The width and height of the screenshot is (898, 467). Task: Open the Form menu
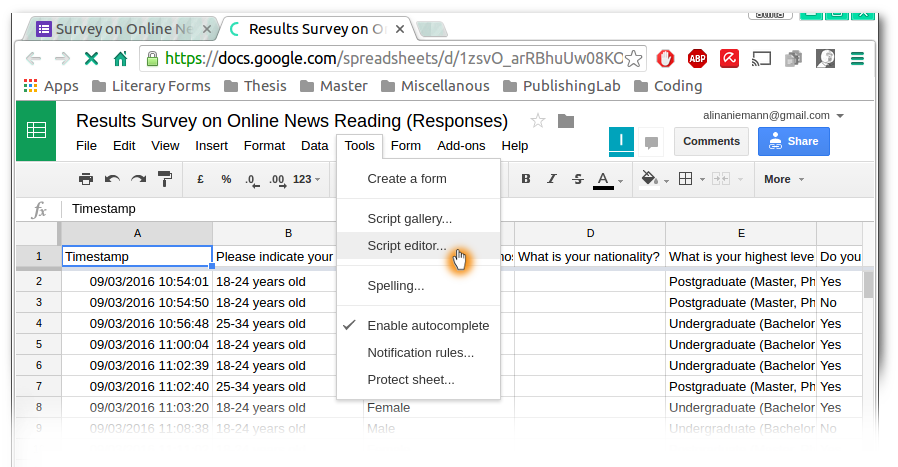point(406,146)
